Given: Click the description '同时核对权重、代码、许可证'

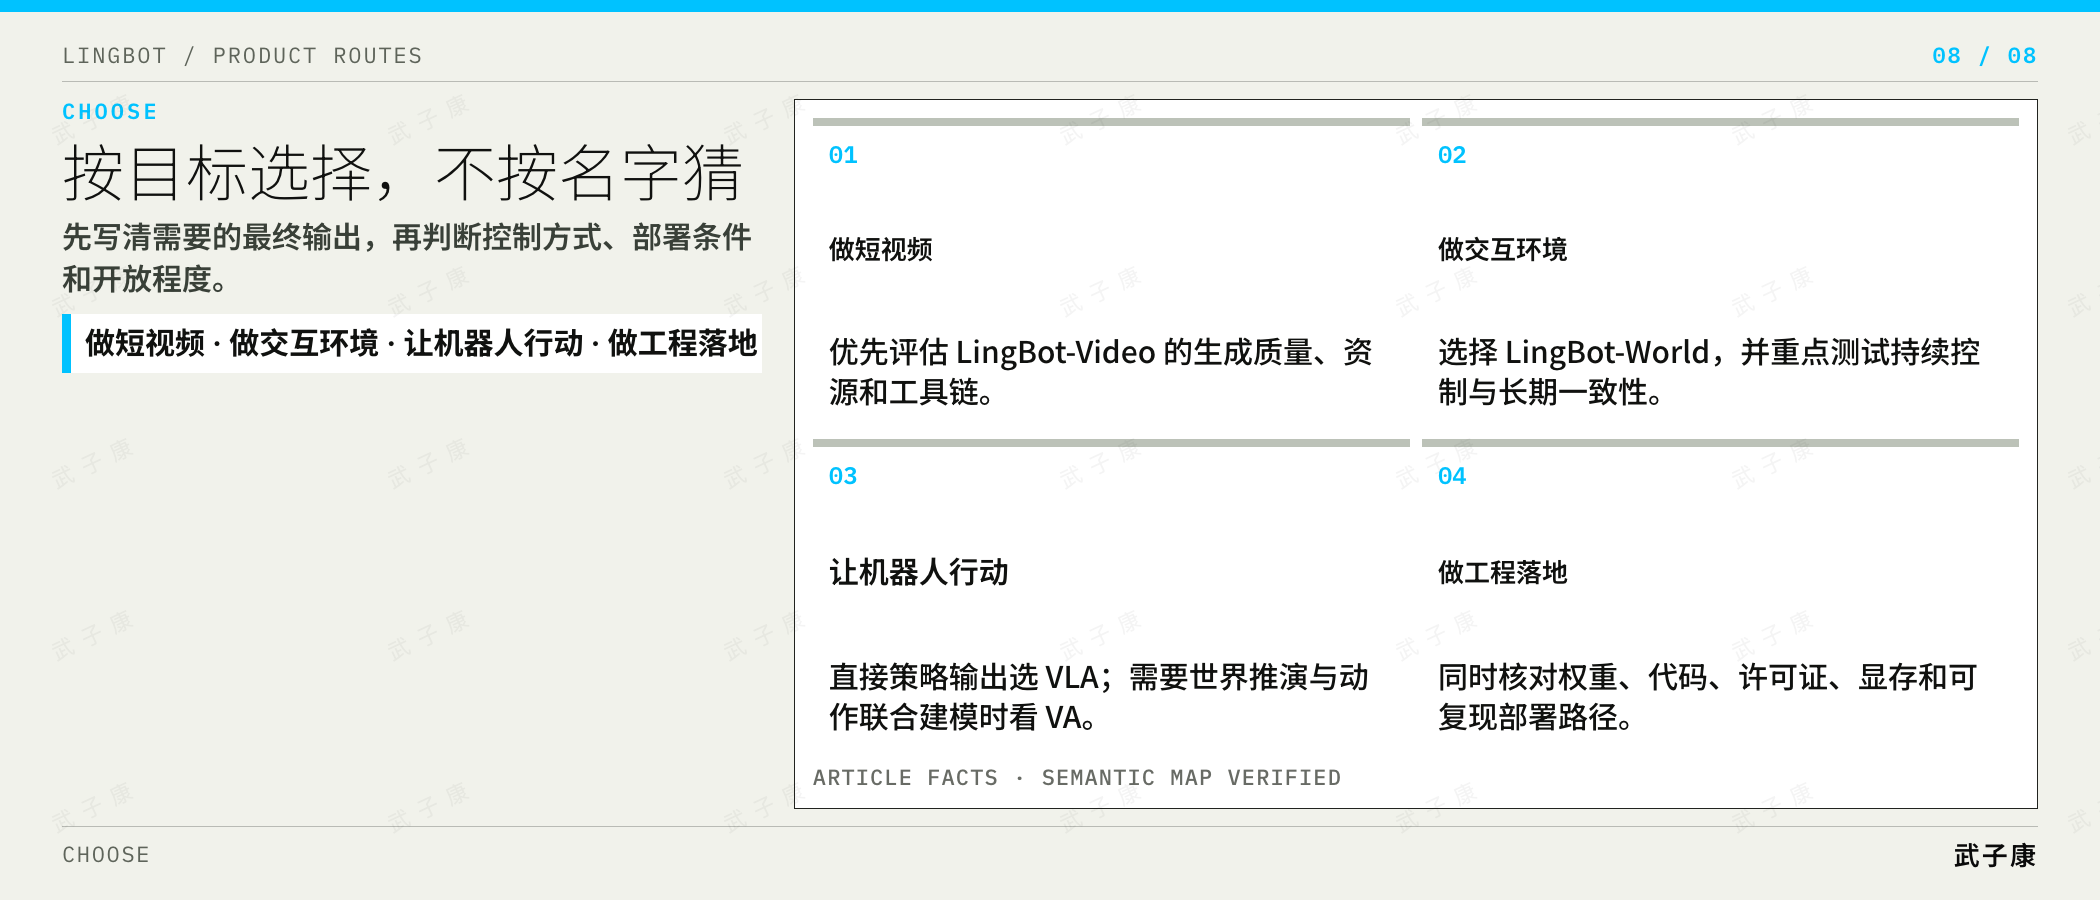Looking at the screenshot, I should tap(1707, 697).
